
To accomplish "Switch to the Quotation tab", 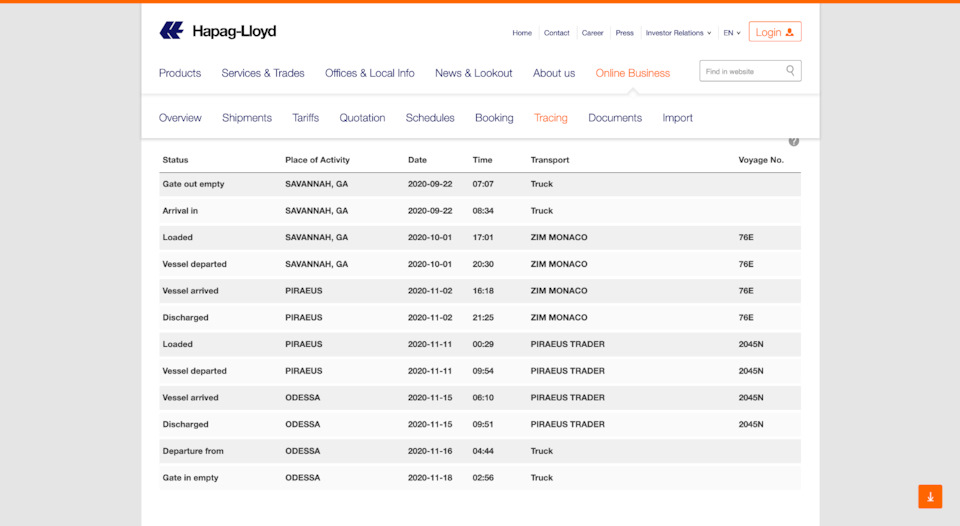I will [x=362, y=118].
